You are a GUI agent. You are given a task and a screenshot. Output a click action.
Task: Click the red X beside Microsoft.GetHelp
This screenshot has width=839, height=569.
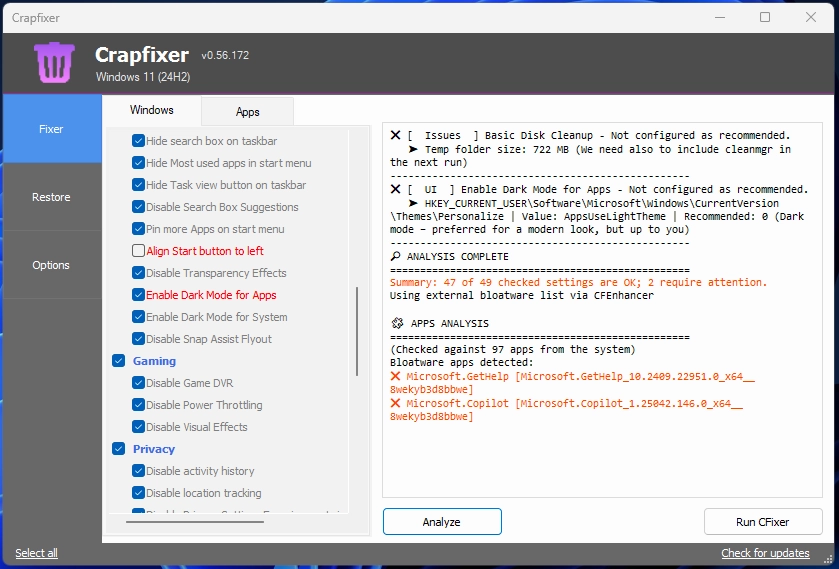[395, 376]
